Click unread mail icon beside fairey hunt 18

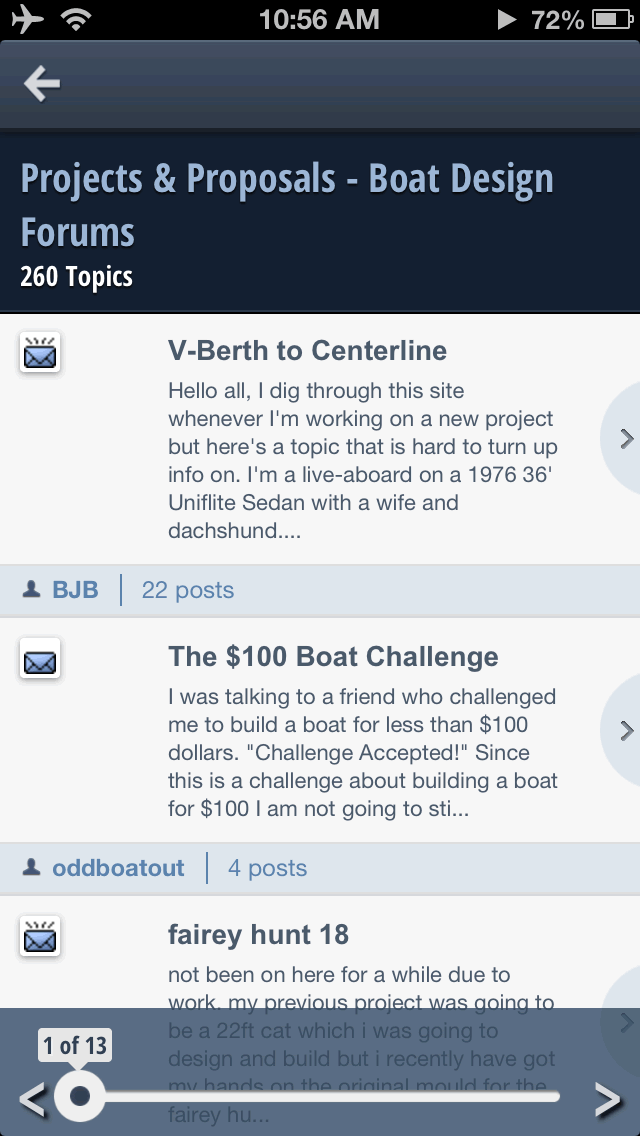[40, 936]
